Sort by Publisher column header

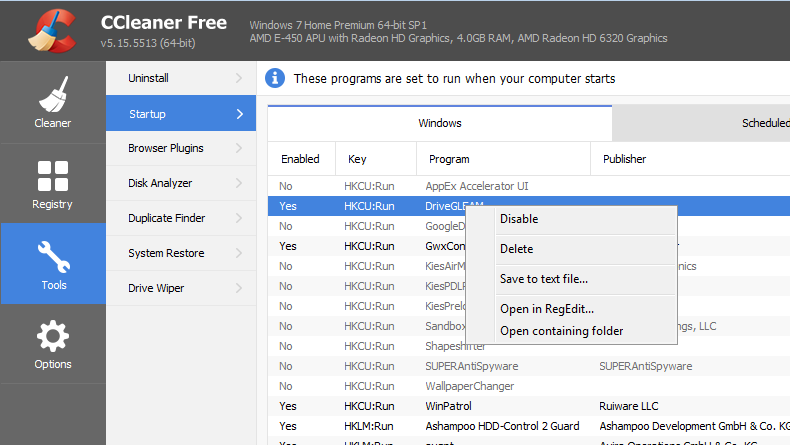pos(690,159)
